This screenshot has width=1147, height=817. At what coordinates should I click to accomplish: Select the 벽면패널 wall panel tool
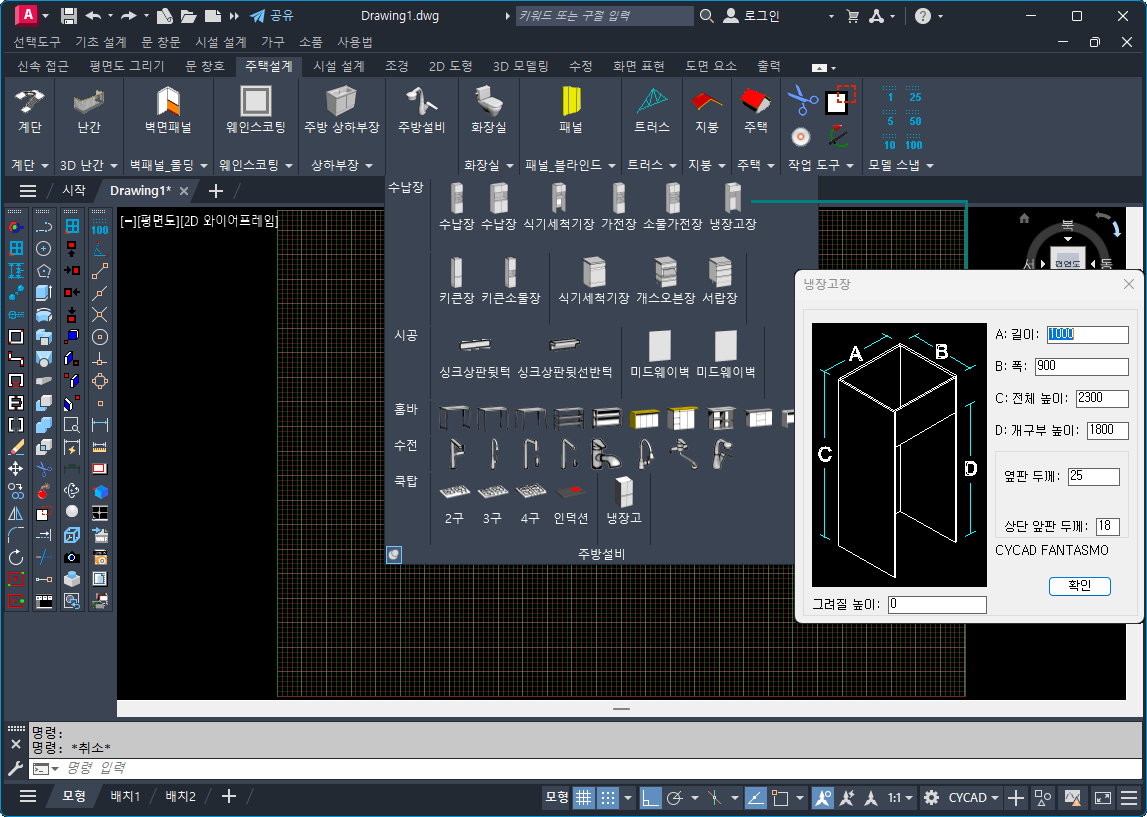pos(167,110)
